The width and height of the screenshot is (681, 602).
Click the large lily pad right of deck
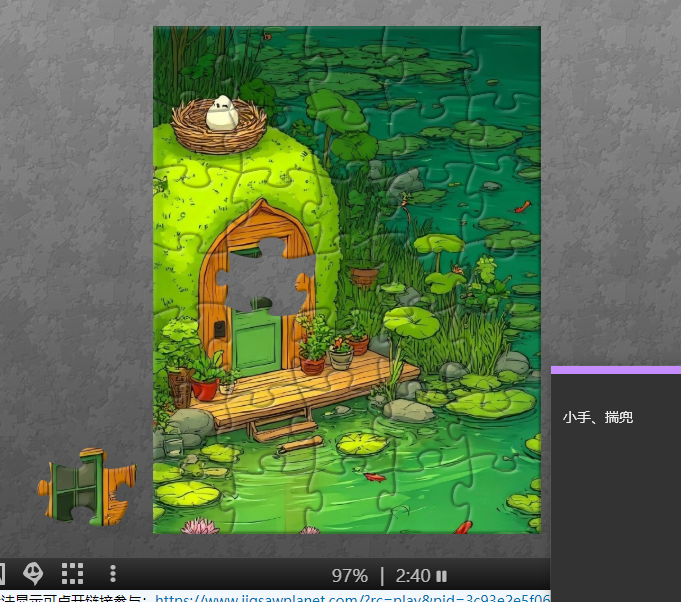tap(489, 402)
